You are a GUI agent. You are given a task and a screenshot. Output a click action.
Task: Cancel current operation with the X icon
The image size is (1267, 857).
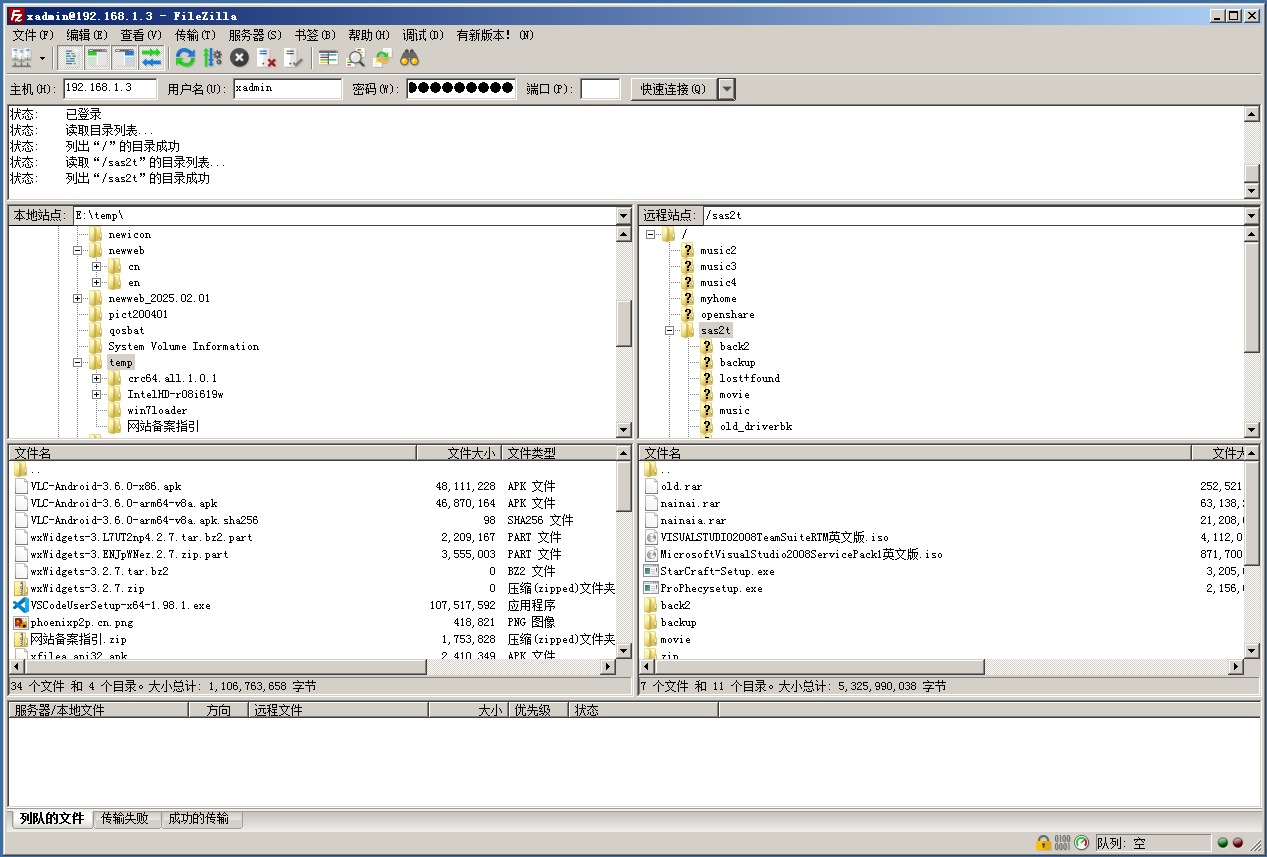[x=239, y=58]
